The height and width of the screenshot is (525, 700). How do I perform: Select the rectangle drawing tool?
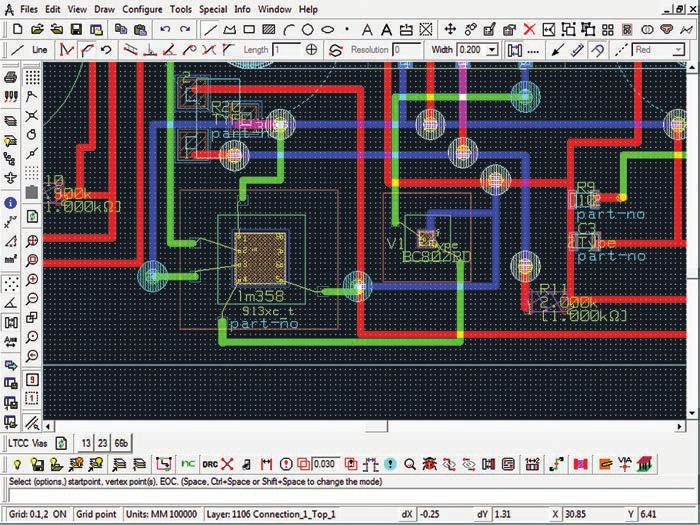tap(249, 30)
